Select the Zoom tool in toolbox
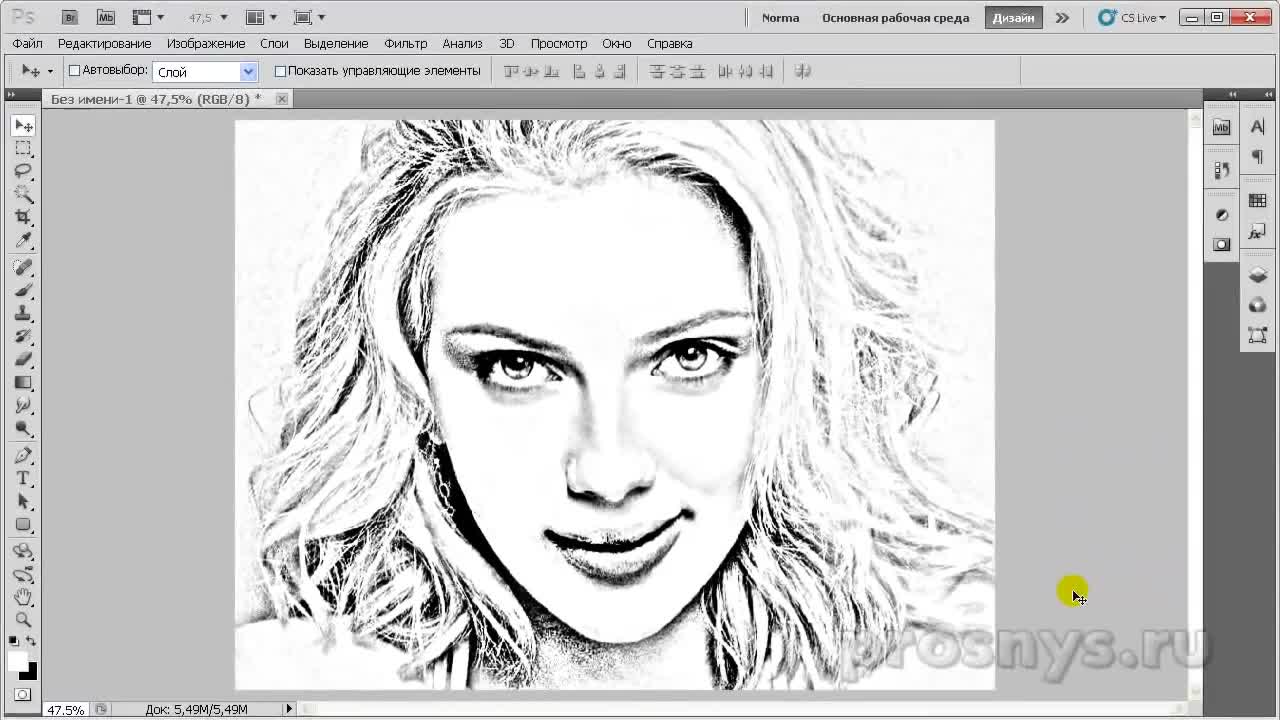Image resolution: width=1280 pixels, height=720 pixels. point(23,620)
